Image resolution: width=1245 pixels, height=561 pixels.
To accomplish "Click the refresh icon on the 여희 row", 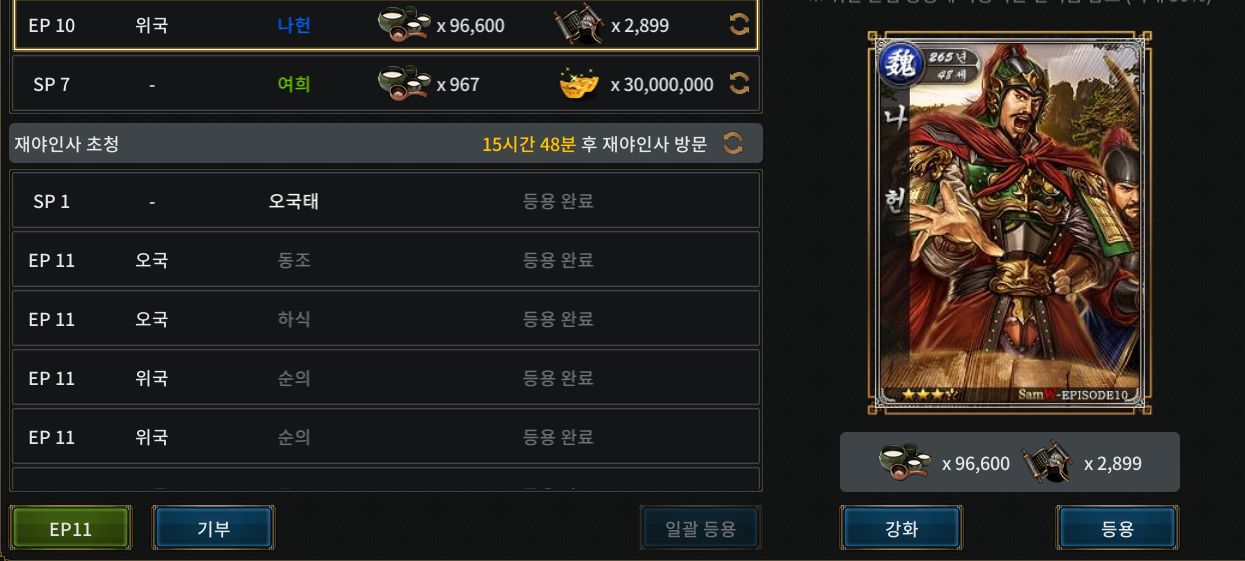I will point(739,83).
